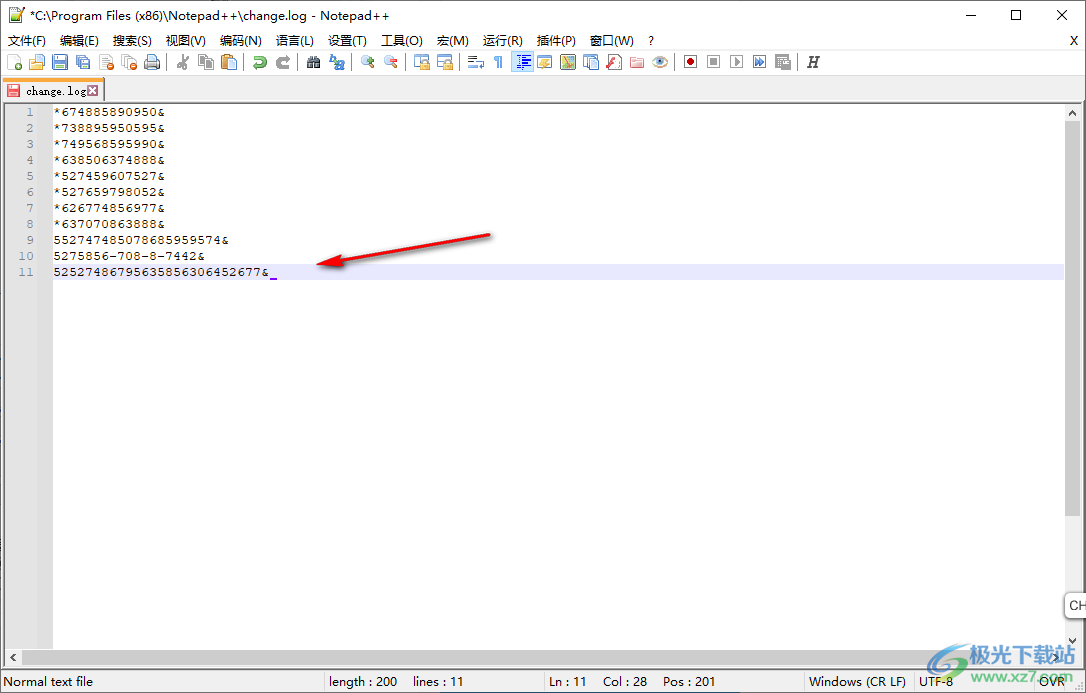Click the Zoom Out magnifier icon

tap(391, 62)
